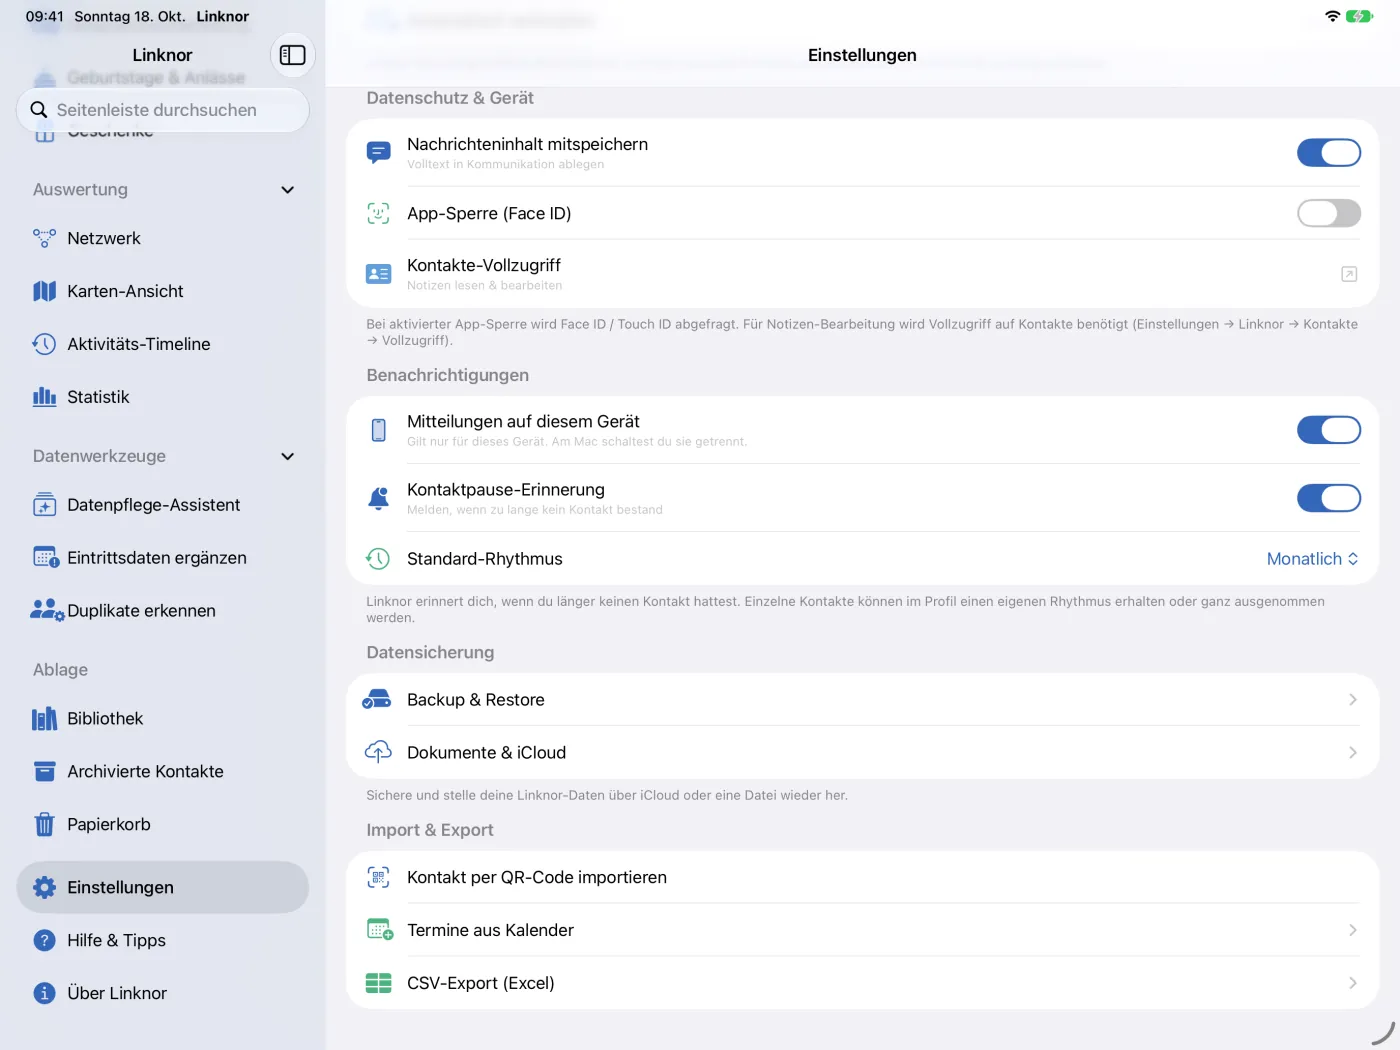The image size is (1400, 1050).
Task: Open Papierkorb via its trash icon
Action: point(44,825)
